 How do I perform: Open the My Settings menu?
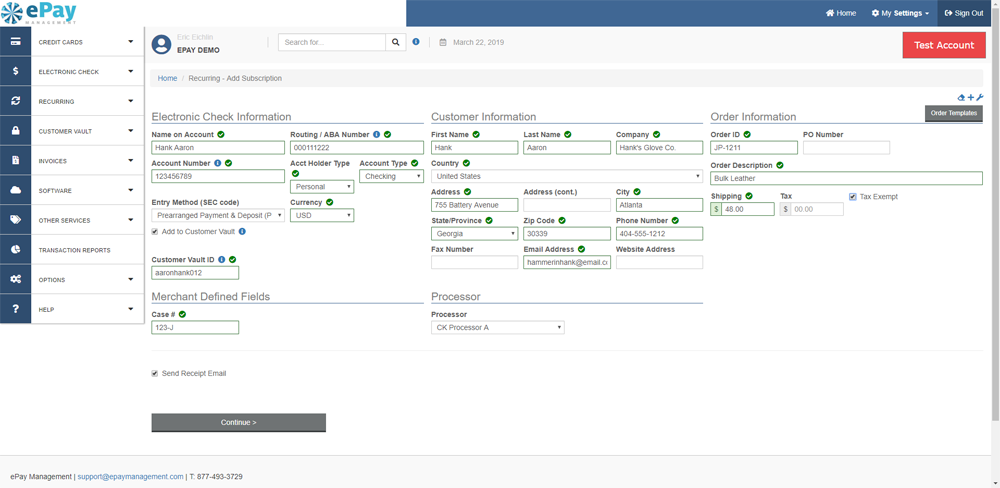point(899,13)
